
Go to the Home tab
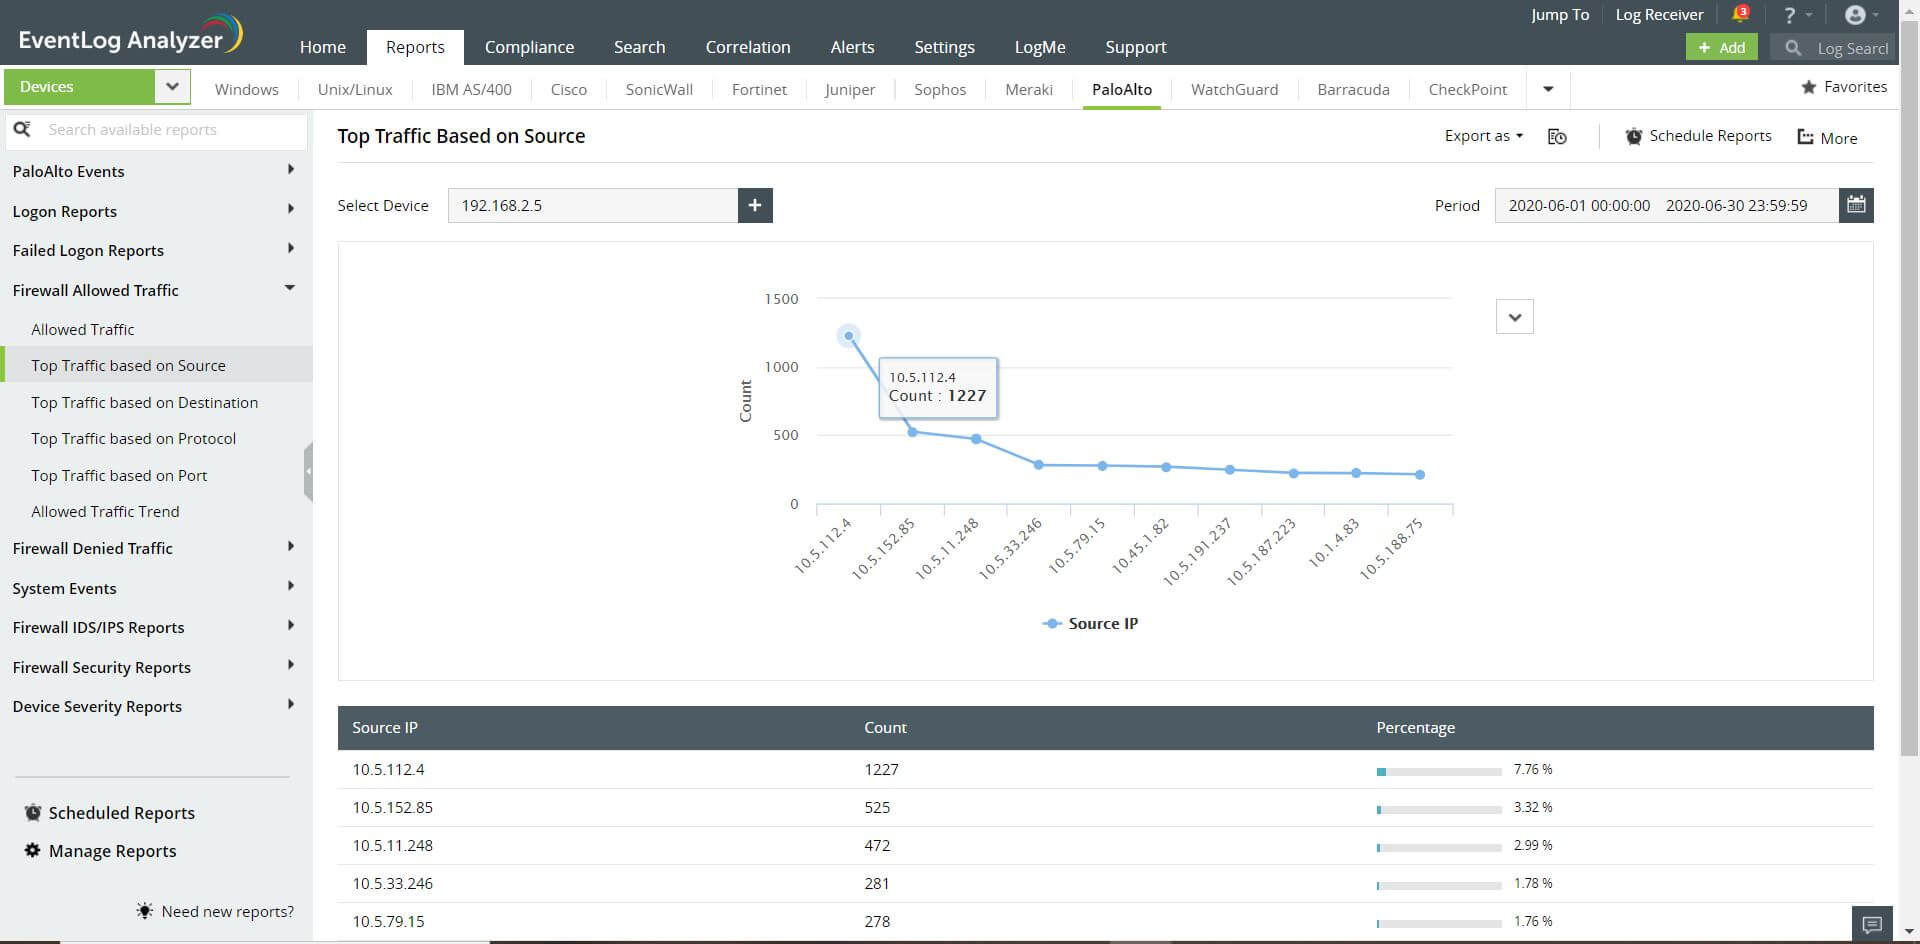(x=323, y=47)
